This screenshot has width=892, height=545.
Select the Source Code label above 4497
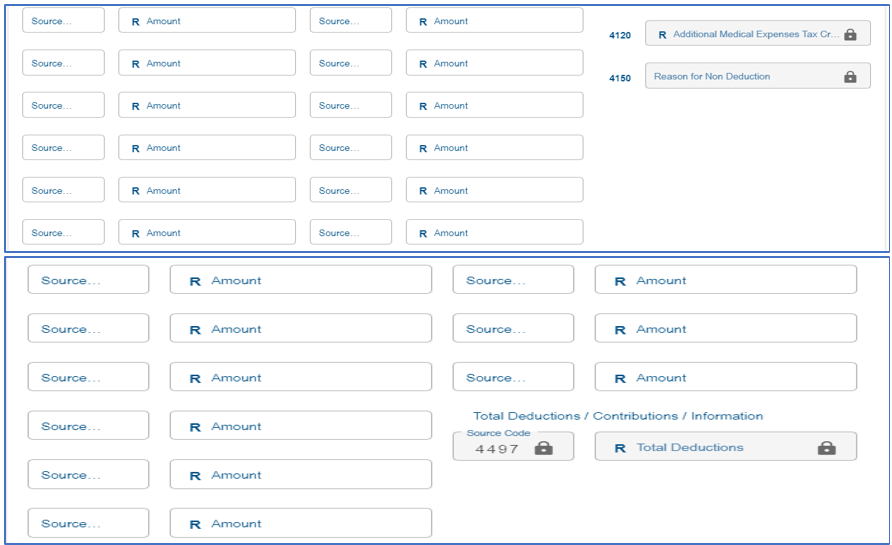point(498,433)
